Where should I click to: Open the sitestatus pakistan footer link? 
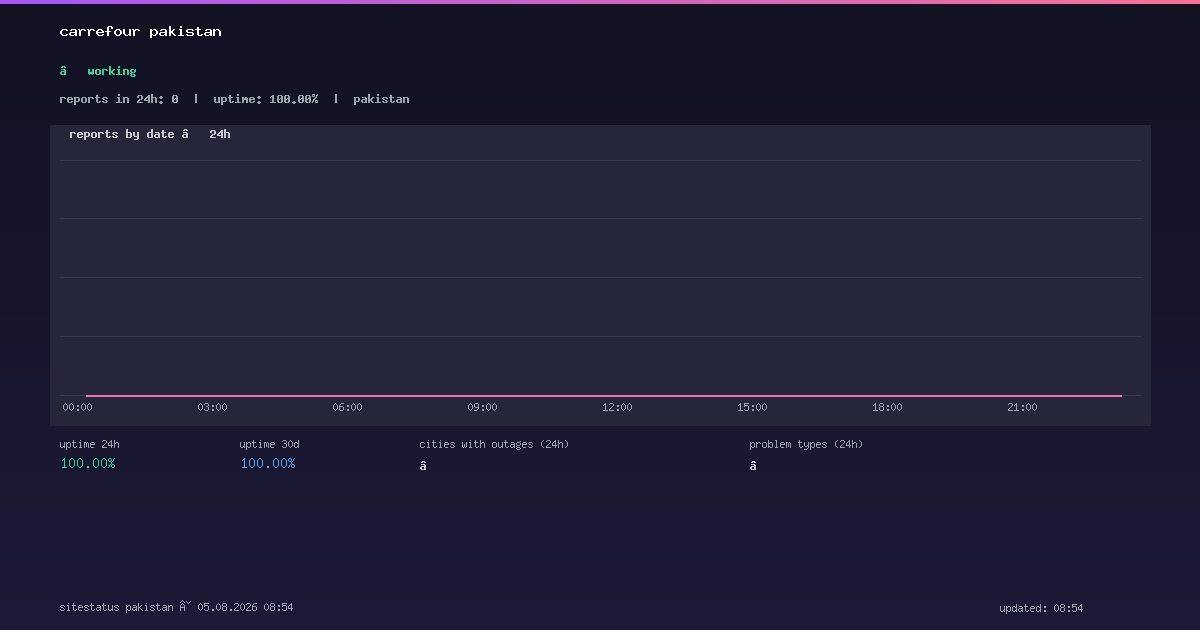[116, 607]
